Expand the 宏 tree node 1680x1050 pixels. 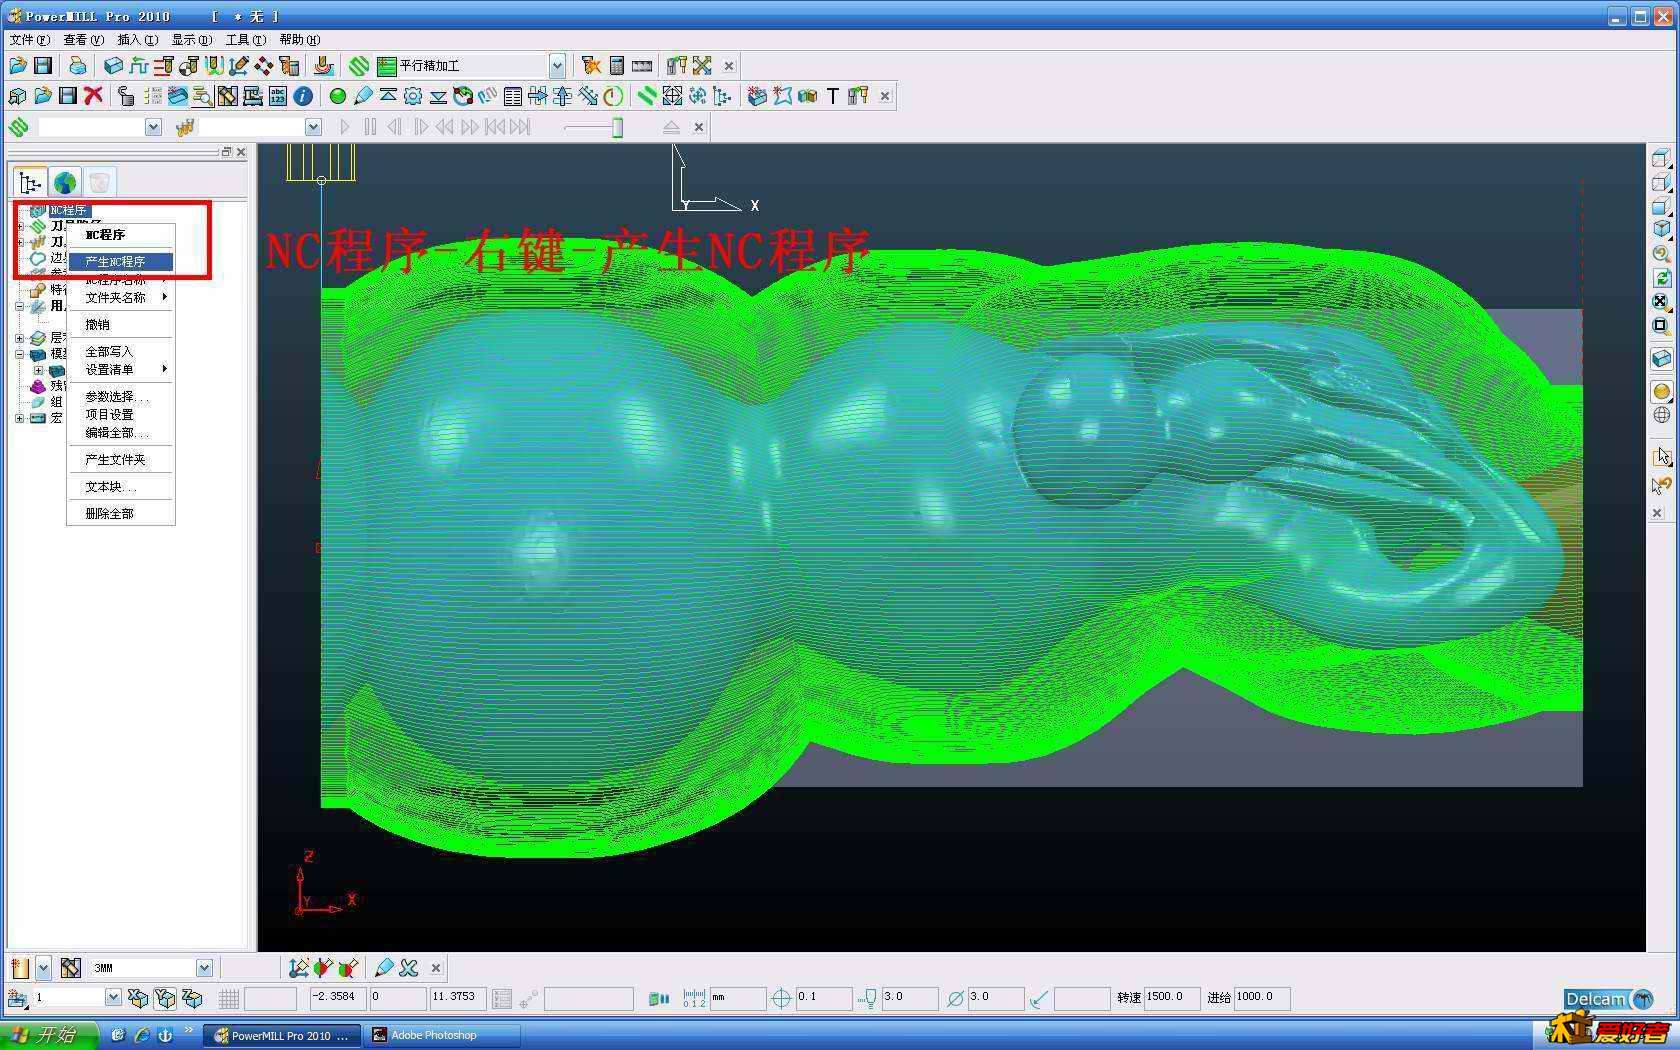19,418
